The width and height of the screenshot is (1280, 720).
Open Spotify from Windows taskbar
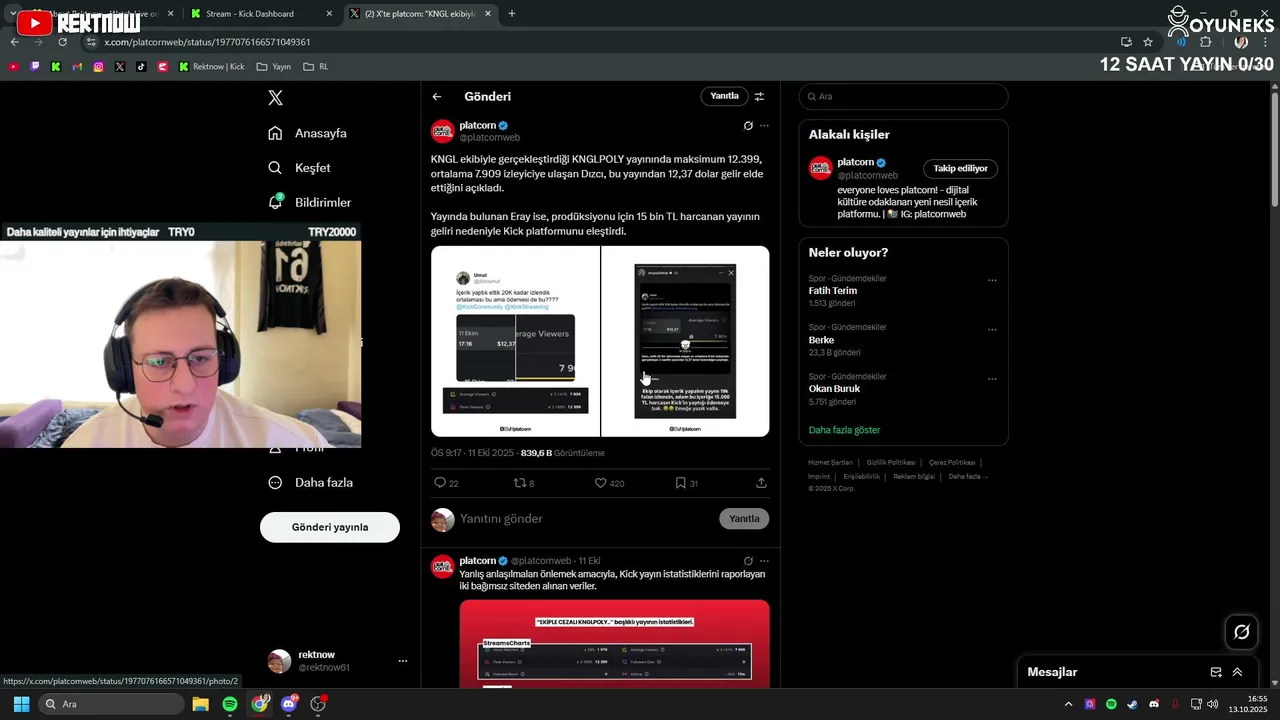coord(230,704)
